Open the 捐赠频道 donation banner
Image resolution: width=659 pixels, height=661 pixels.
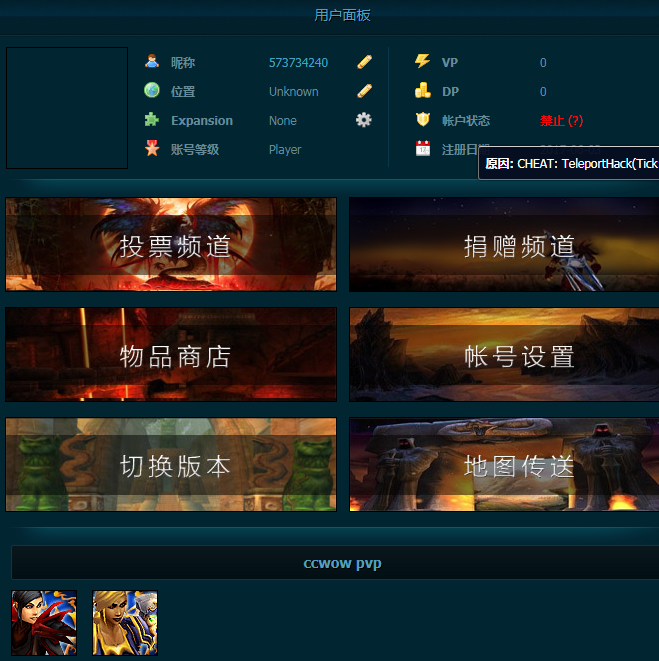(504, 245)
